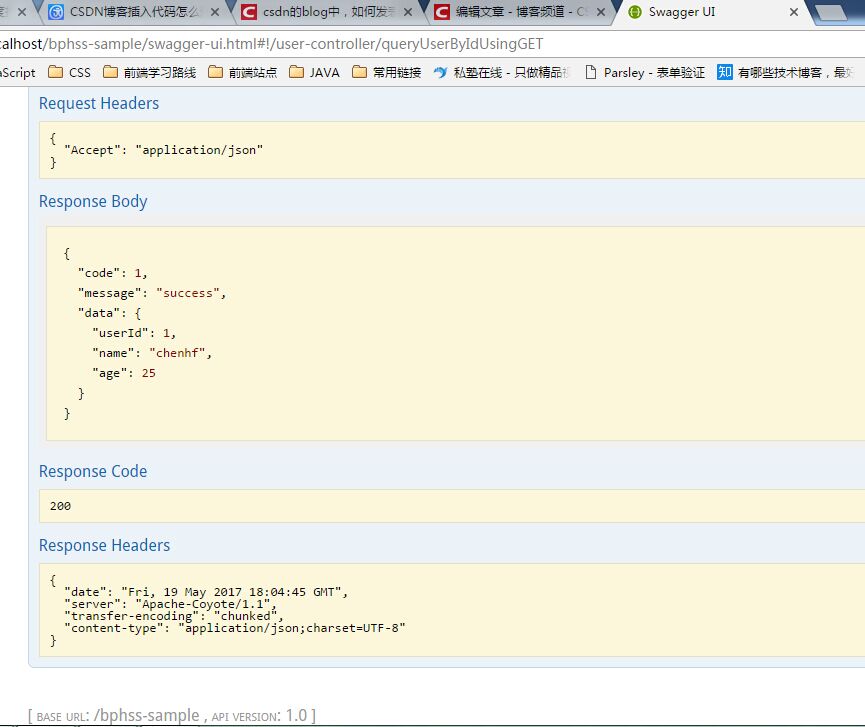Click the "name": "chenhf" line
865x727 pixels.
pyautogui.click(x=152, y=353)
